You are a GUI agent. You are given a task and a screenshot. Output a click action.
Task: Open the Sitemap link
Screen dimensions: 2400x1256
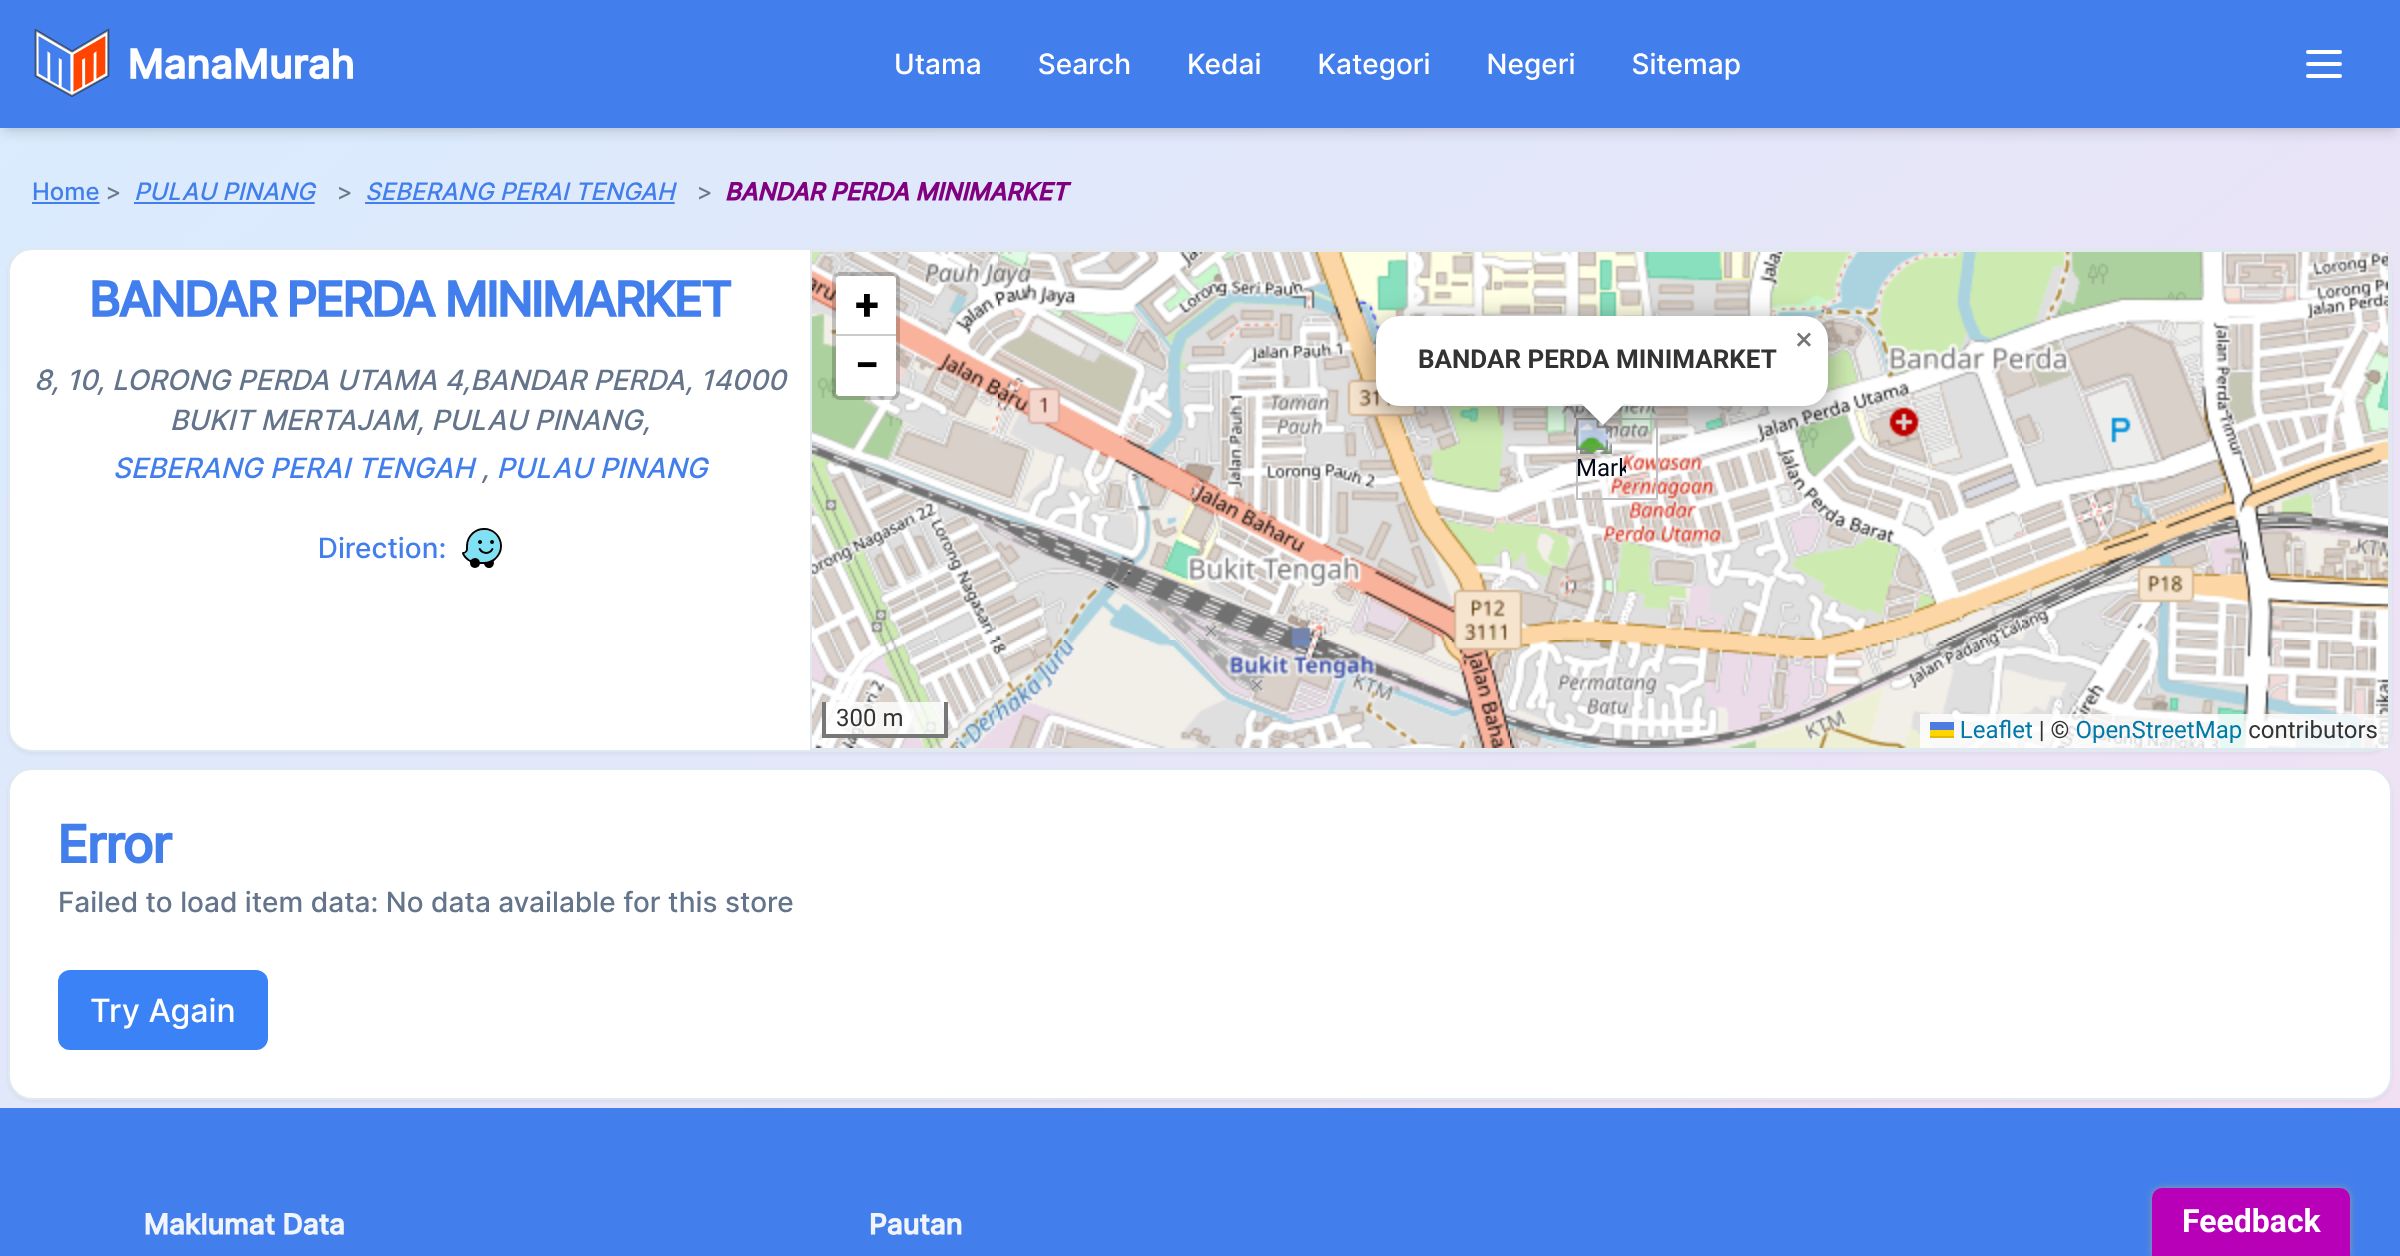(x=1685, y=64)
